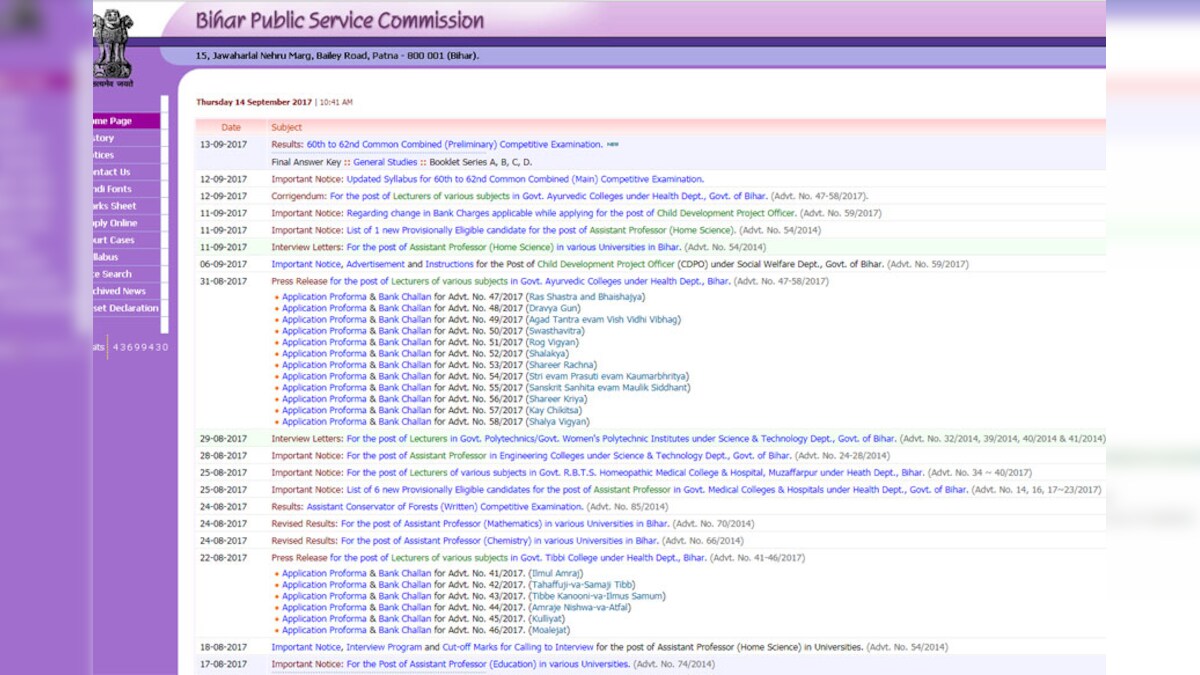Open the Home Page menu item
Image resolution: width=1200 pixels, height=675 pixels.
pos(126,121)
